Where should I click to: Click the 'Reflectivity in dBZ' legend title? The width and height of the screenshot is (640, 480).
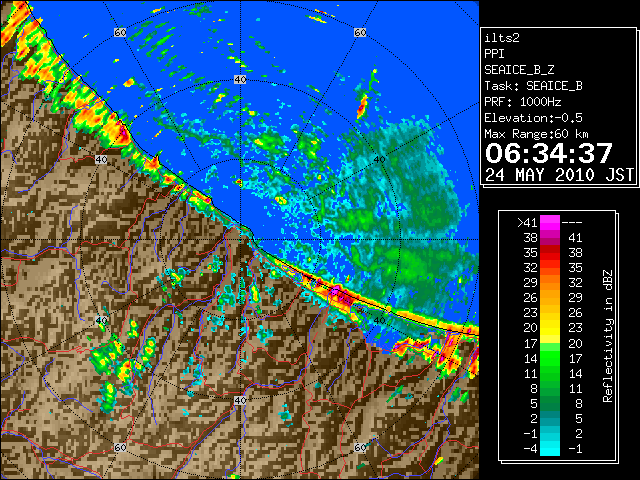click(607, 336)
